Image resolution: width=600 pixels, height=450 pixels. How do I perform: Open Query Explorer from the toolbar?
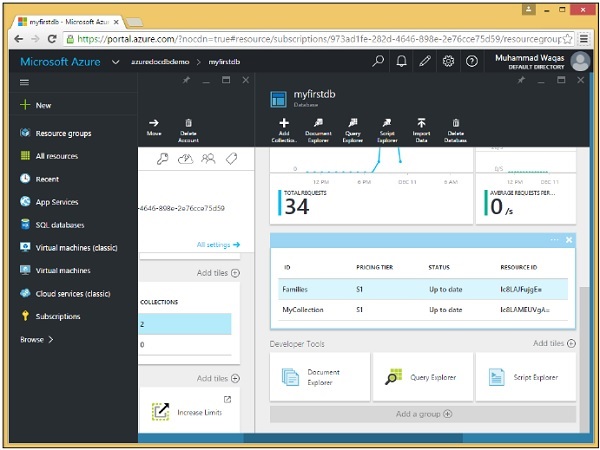352,130
